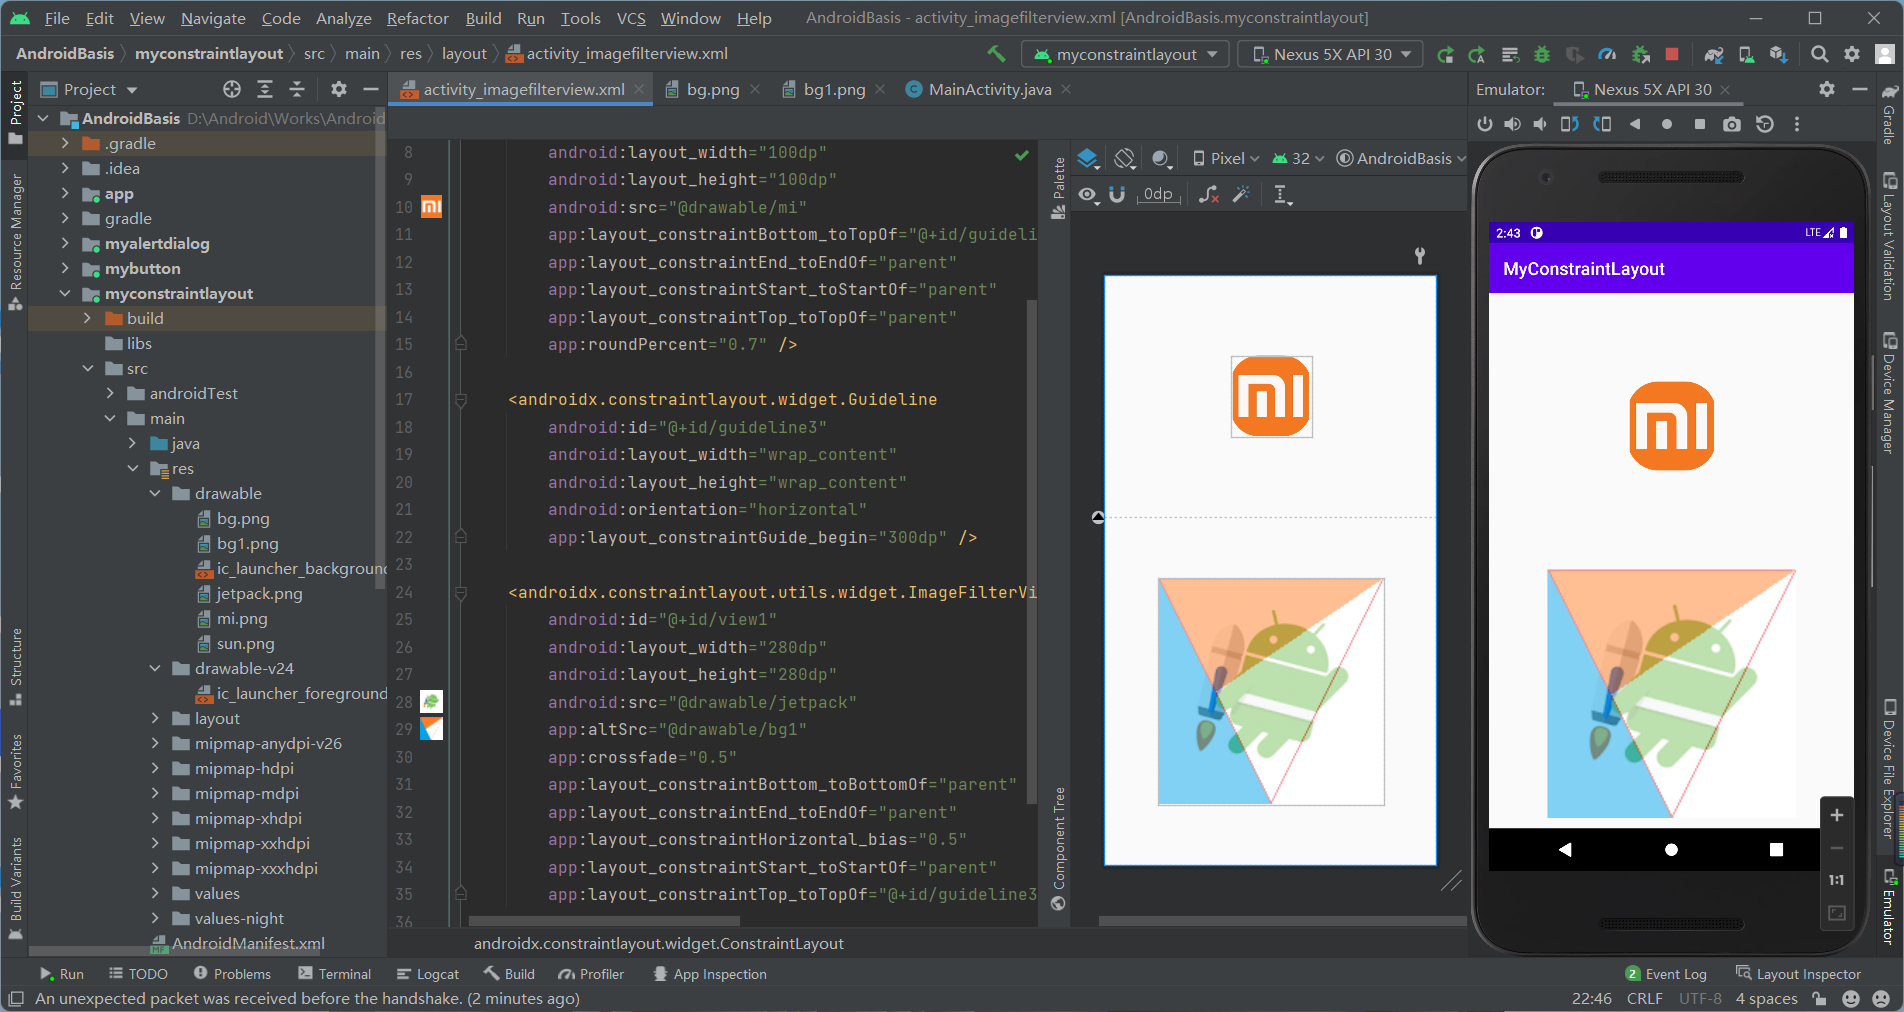Screen dimensions: 1904x1012
Task: Toggle Autoconnect magnet icon
Action: point(1117,194)
